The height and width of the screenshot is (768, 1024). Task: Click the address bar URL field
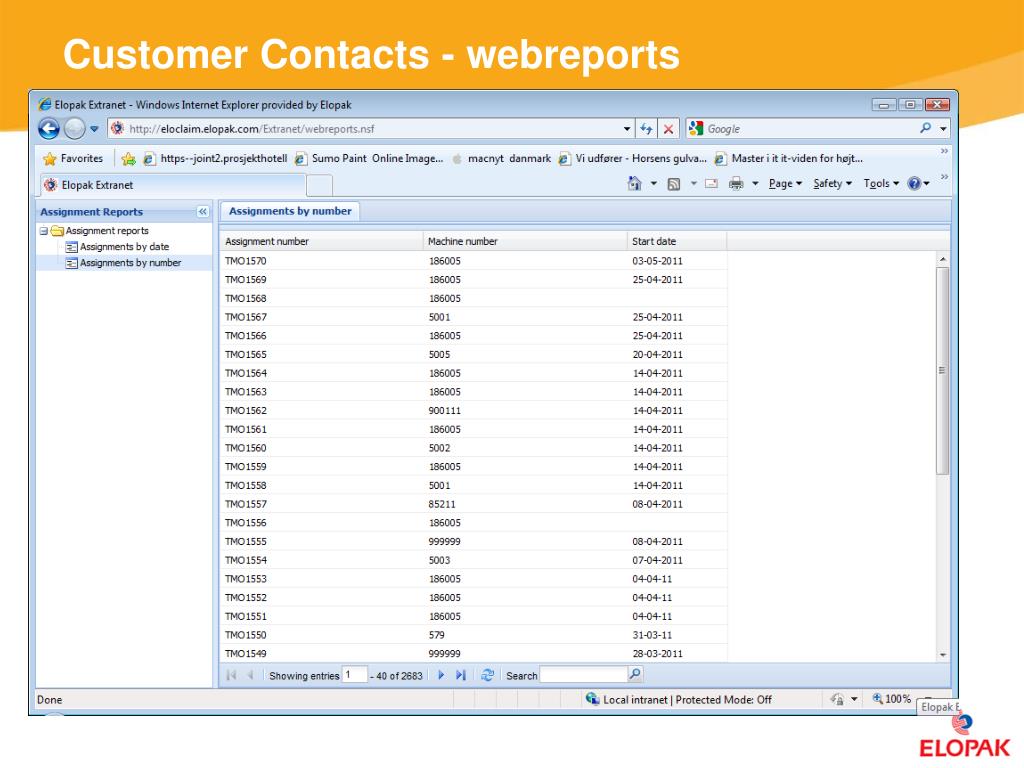tap(366, 129)
